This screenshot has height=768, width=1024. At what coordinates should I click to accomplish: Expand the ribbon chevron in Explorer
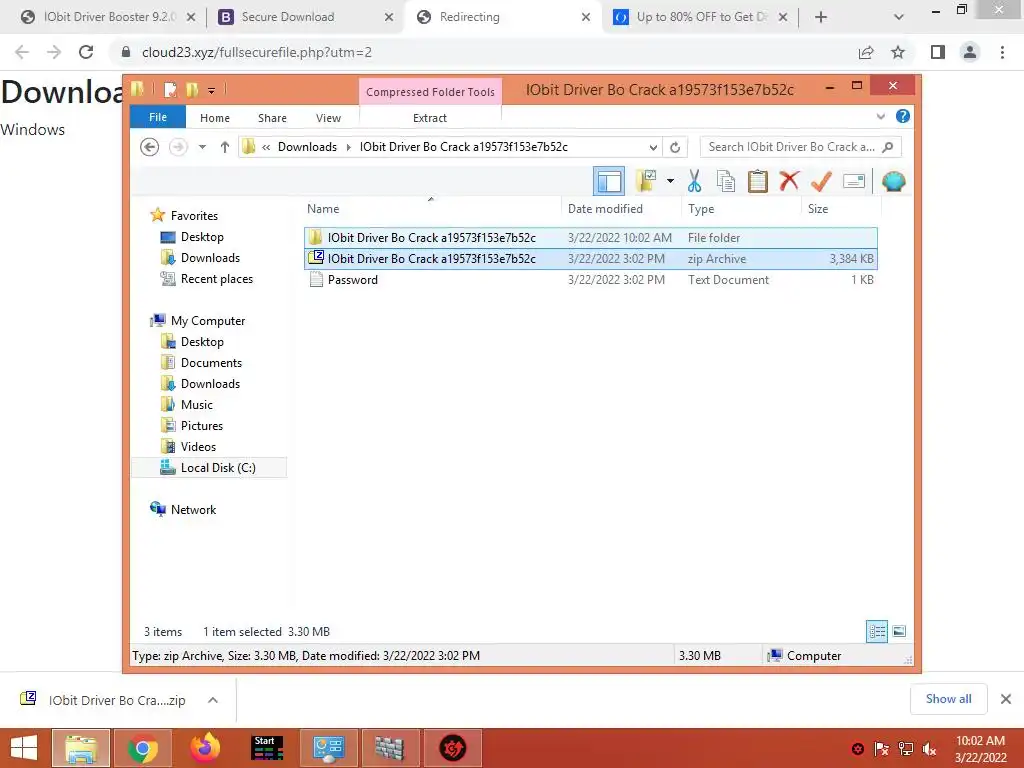880,116
